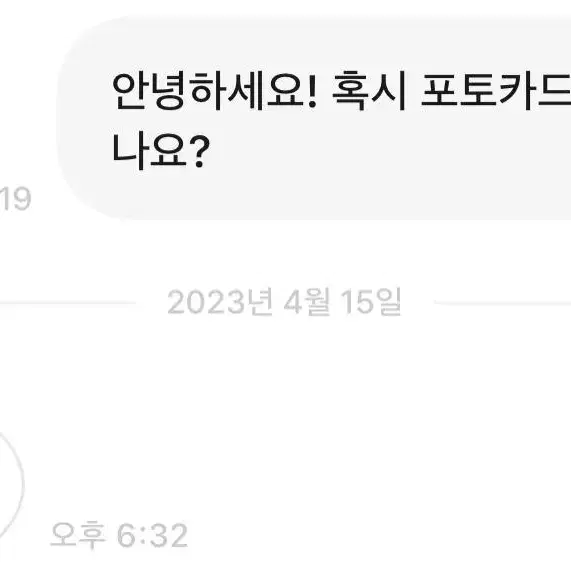This screenshot has width=571, height=571.
Task: Click the rounded bottom-left corner of the bubble
Action: tap(86, 197)
